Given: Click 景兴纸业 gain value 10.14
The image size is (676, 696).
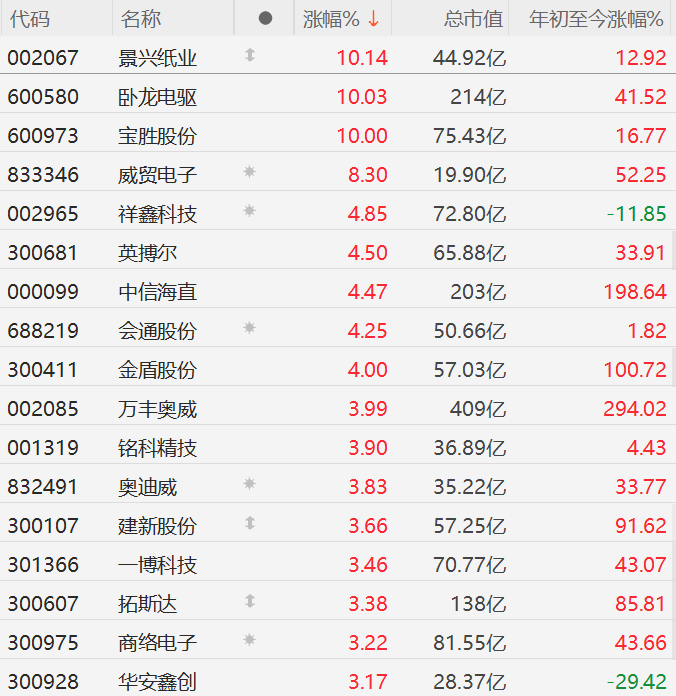Looking at the screenshot, I should pyautogui.click(x=362, y=58).
